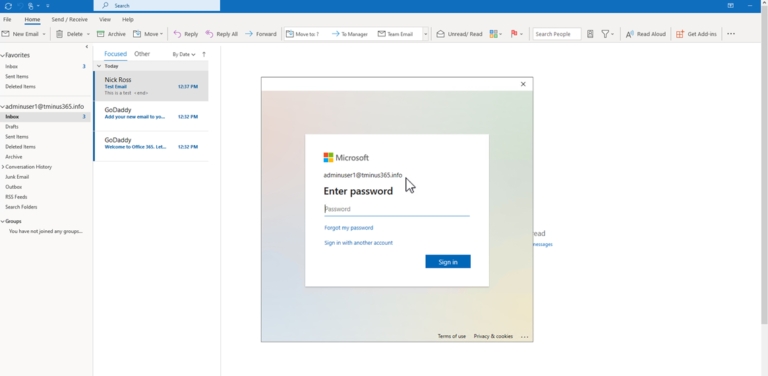Open the flag follow-up icon
Screen dimensions: 768x376
514,34
